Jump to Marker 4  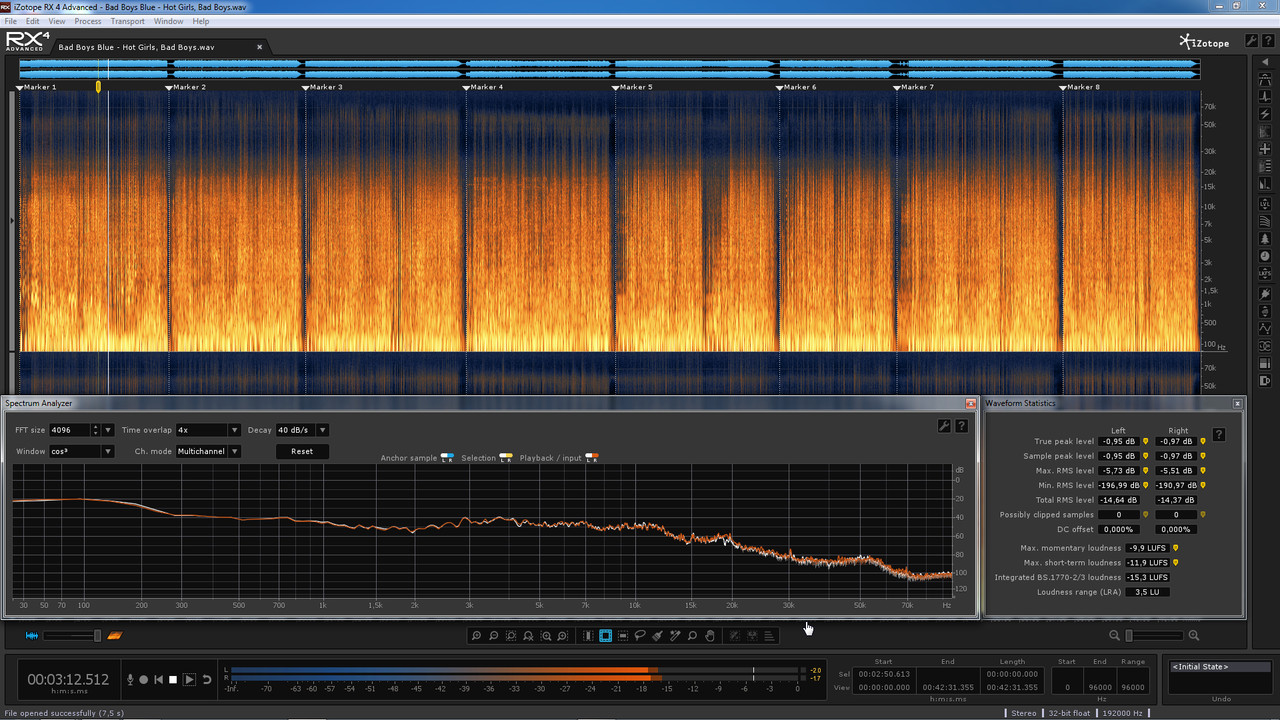click(x=484, y=87)
